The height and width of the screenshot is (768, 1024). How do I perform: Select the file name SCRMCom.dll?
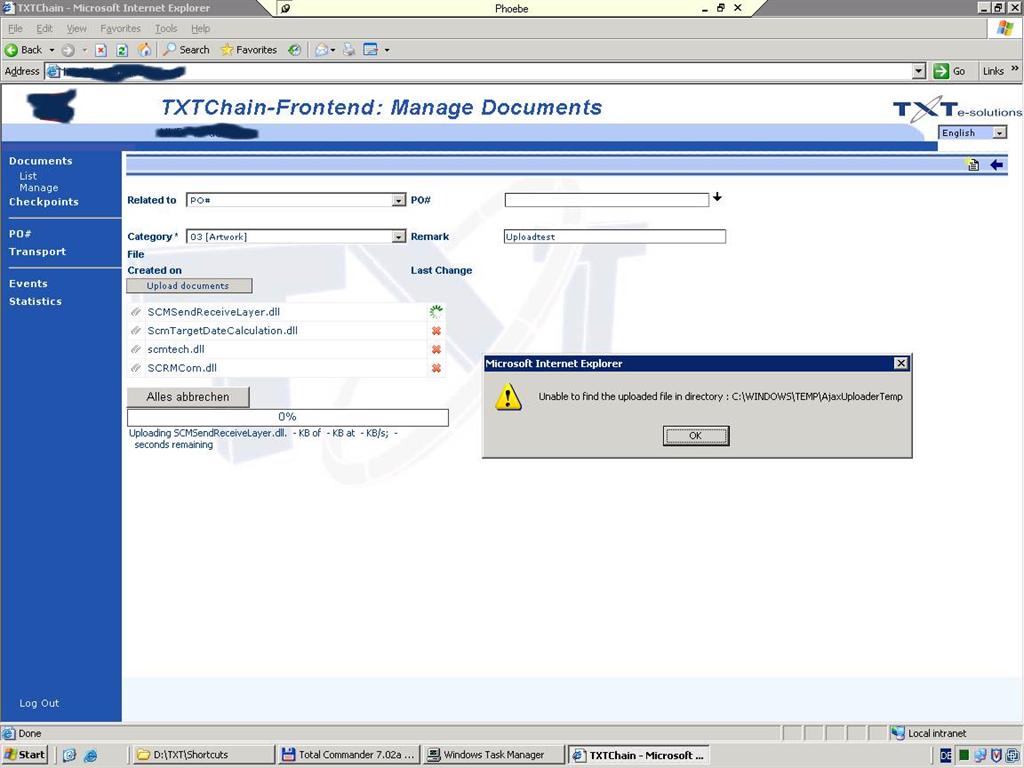coord(182,368)
